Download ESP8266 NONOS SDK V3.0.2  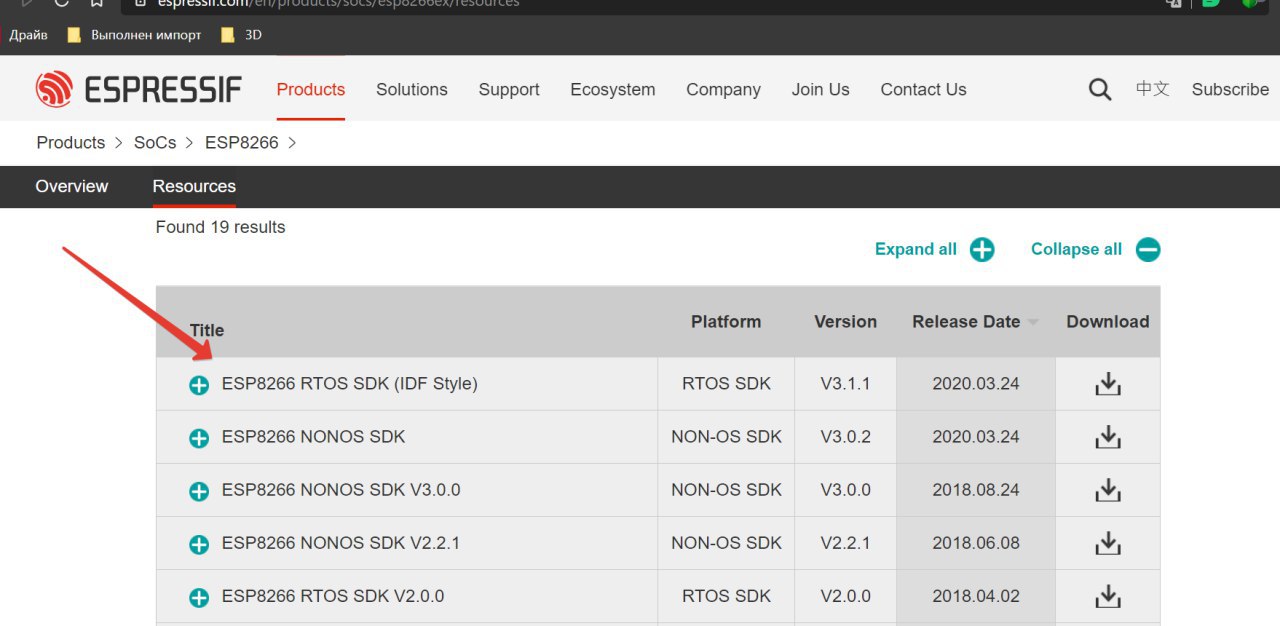1108,437
